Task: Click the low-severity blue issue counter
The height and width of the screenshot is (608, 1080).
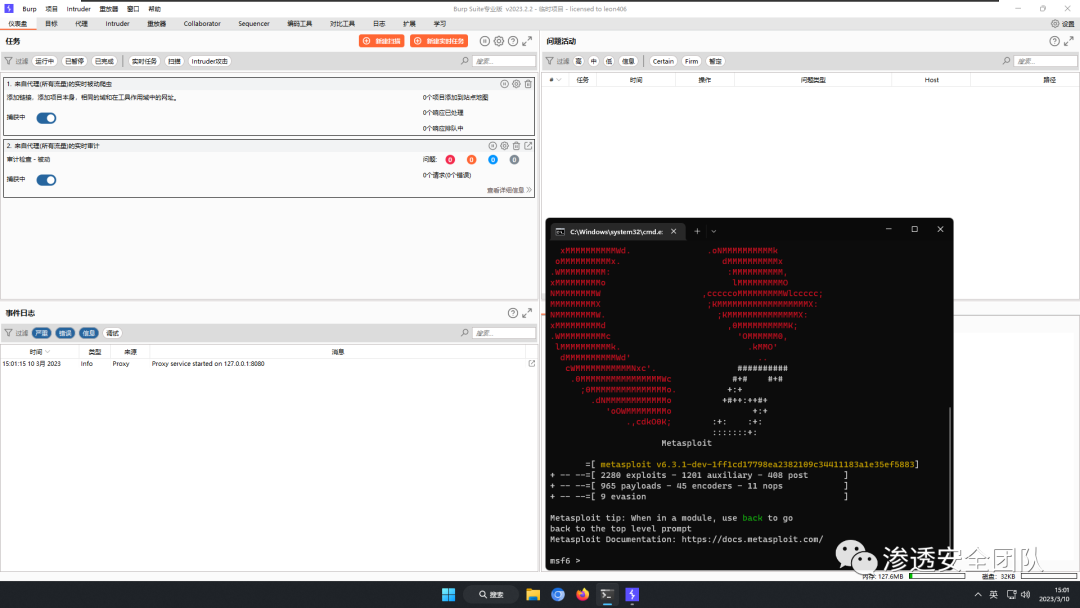Action: 493,160
